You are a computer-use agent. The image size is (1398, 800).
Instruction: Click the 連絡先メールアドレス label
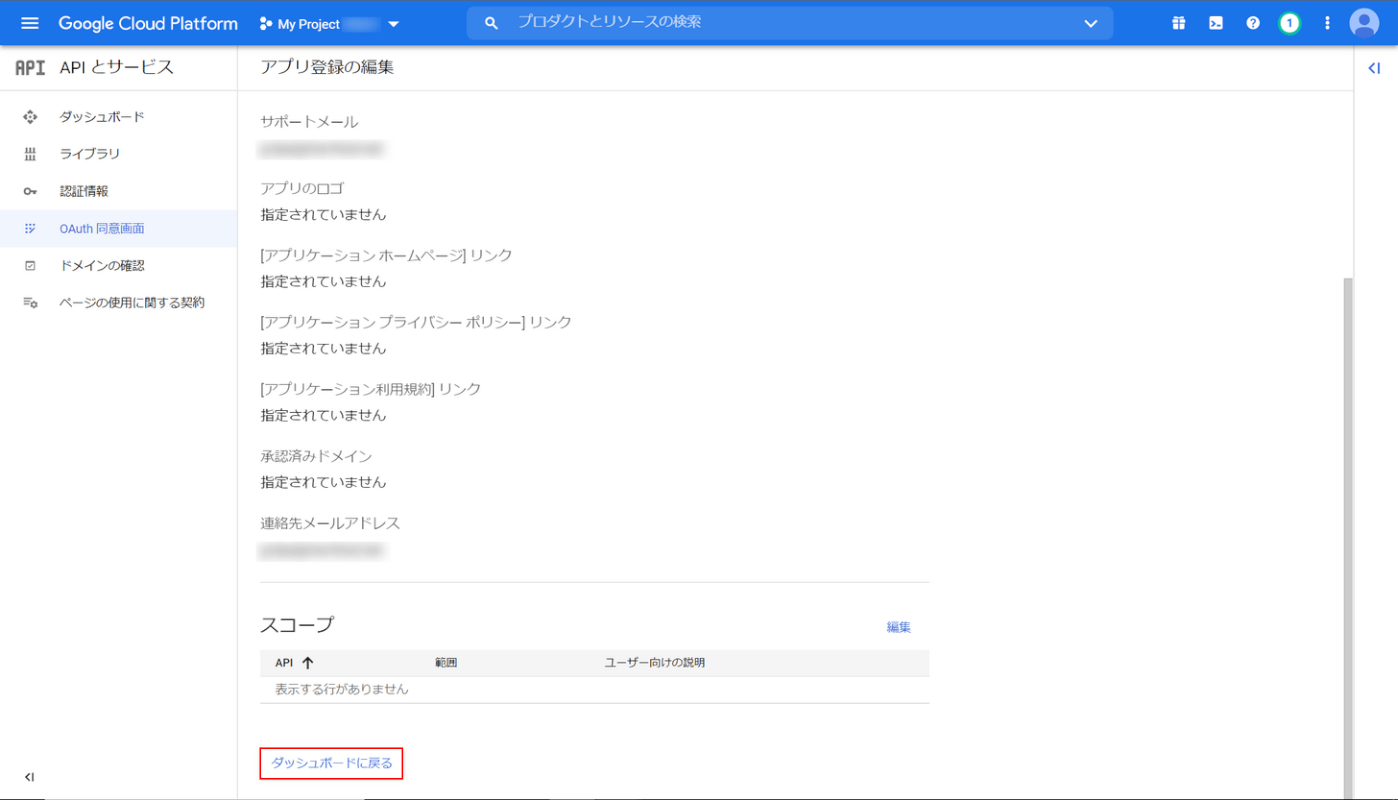click(x=330, y=523)
